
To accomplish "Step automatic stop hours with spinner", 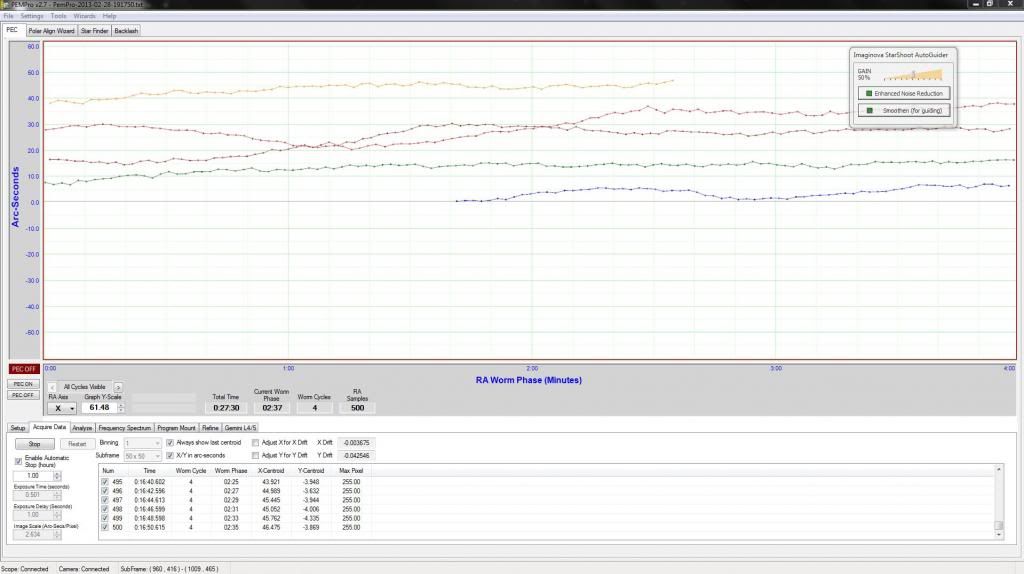I will pyautogui.click(x=57, y=475).
